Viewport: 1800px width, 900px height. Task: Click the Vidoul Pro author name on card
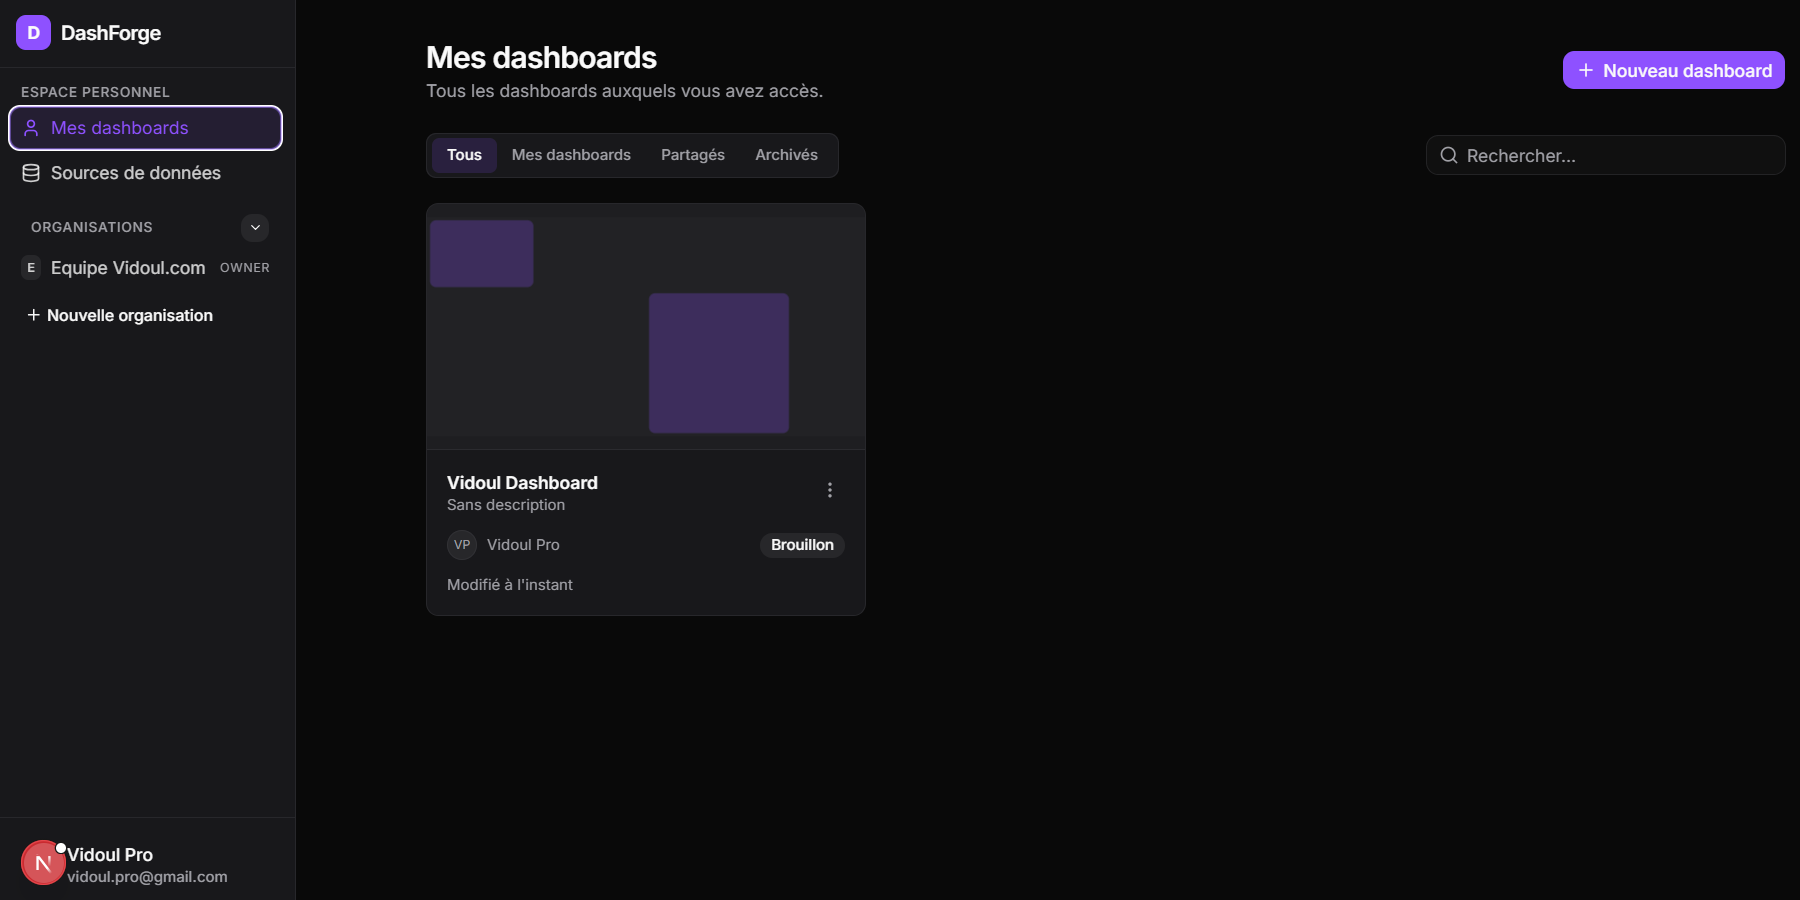click(523, 545)
